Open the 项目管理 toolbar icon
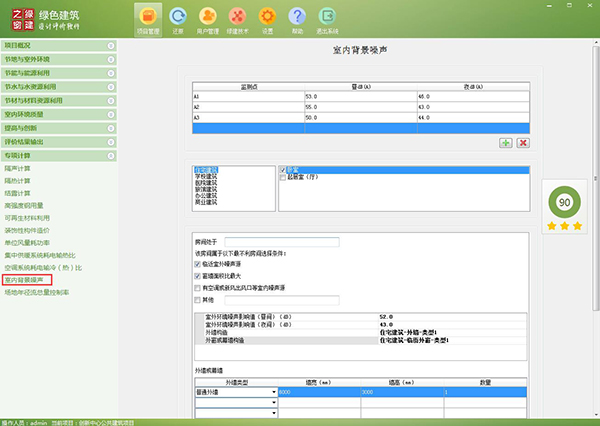600x426 pixels. (148, 18)
